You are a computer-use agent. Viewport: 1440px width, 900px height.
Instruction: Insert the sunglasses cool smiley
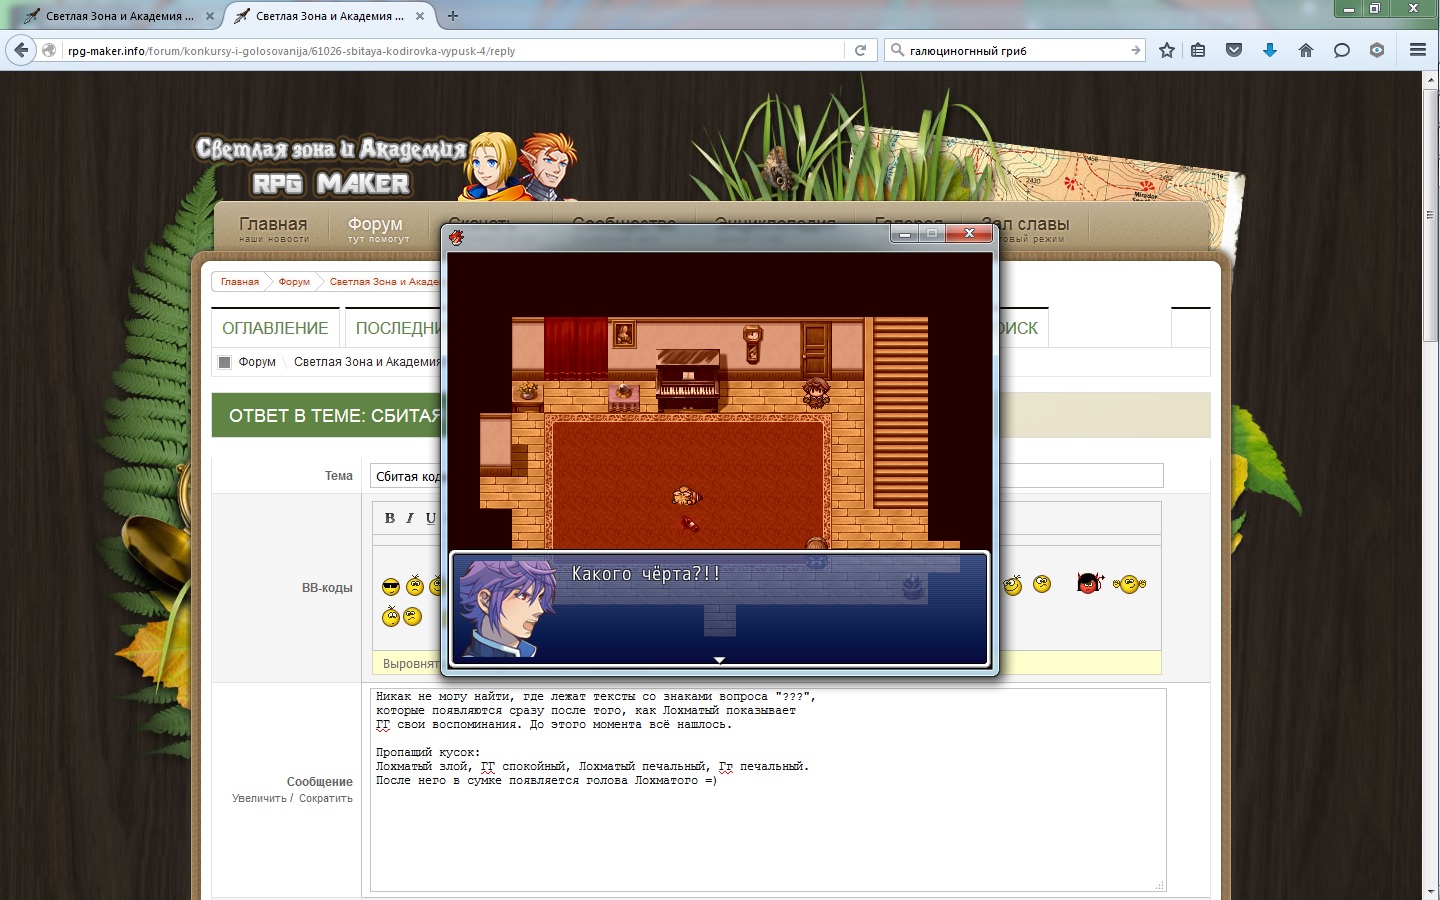coord(391,587)
